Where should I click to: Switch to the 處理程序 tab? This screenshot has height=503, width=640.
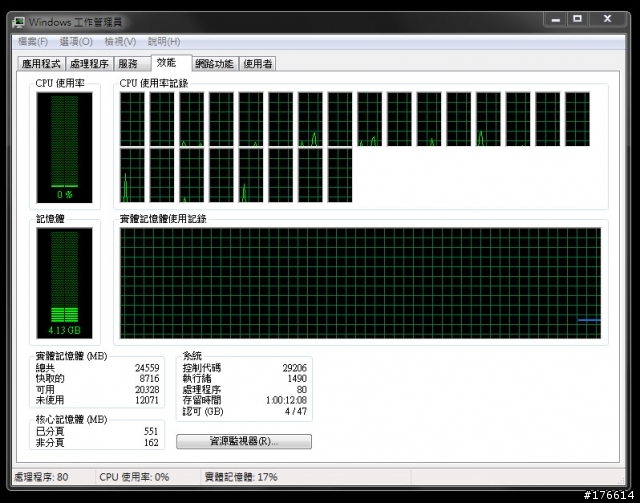pos(89,64)
